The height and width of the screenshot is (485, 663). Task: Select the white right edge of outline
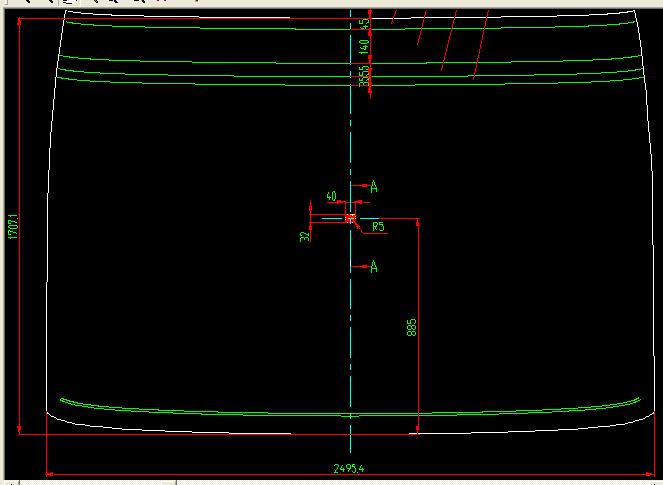653,250
